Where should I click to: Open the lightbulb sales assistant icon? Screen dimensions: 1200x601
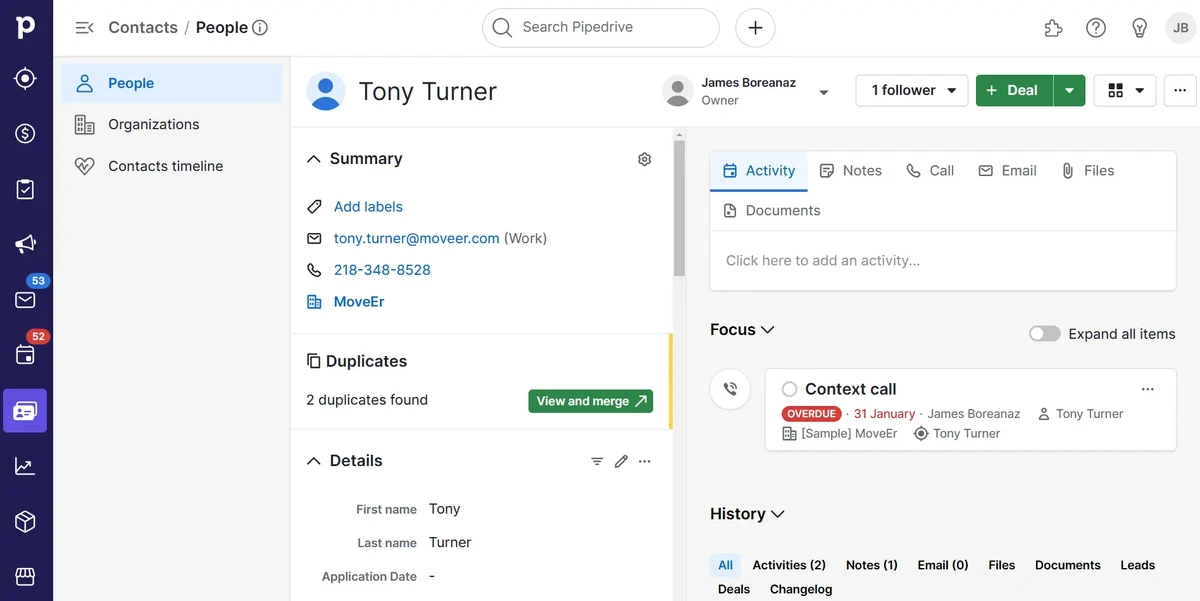pos(1139,28)
